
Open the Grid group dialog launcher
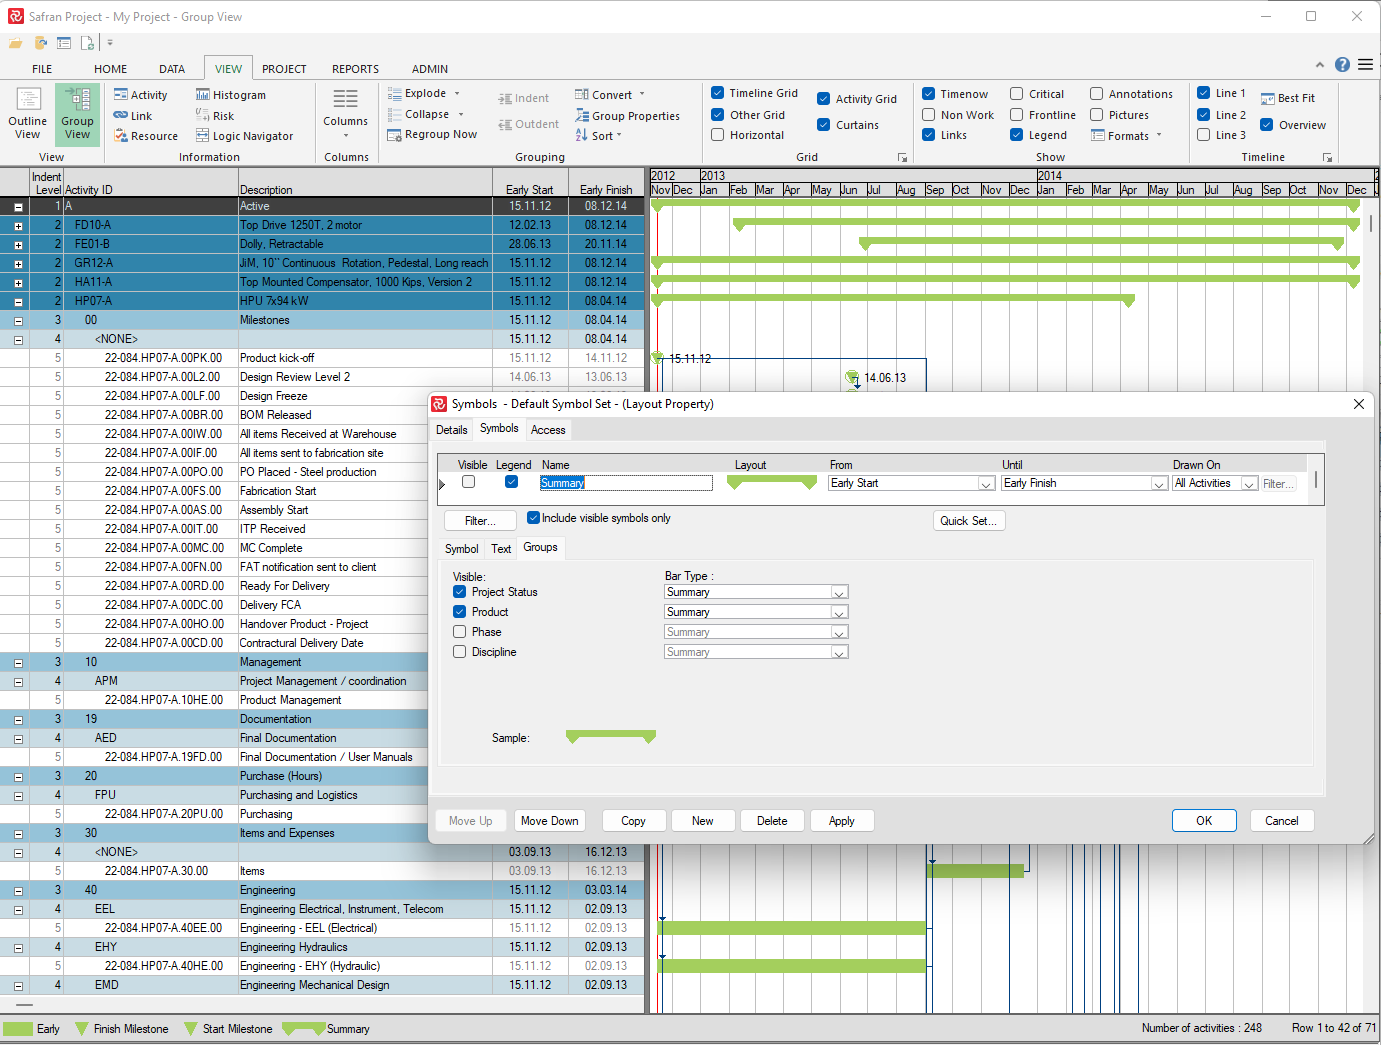(902, 158)
